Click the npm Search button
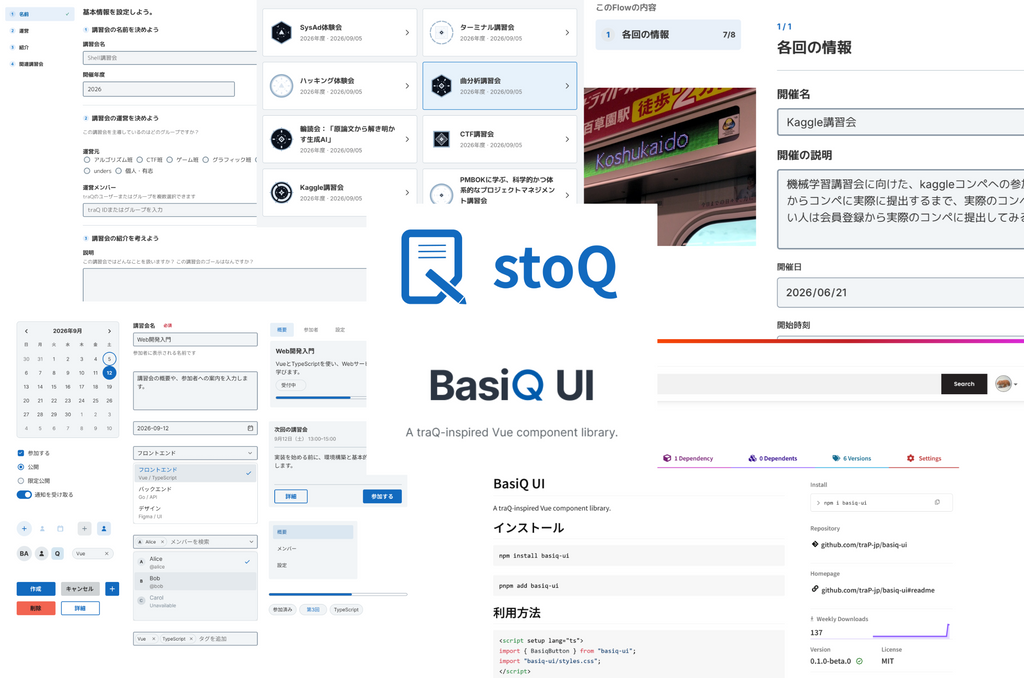 [964, 384]
